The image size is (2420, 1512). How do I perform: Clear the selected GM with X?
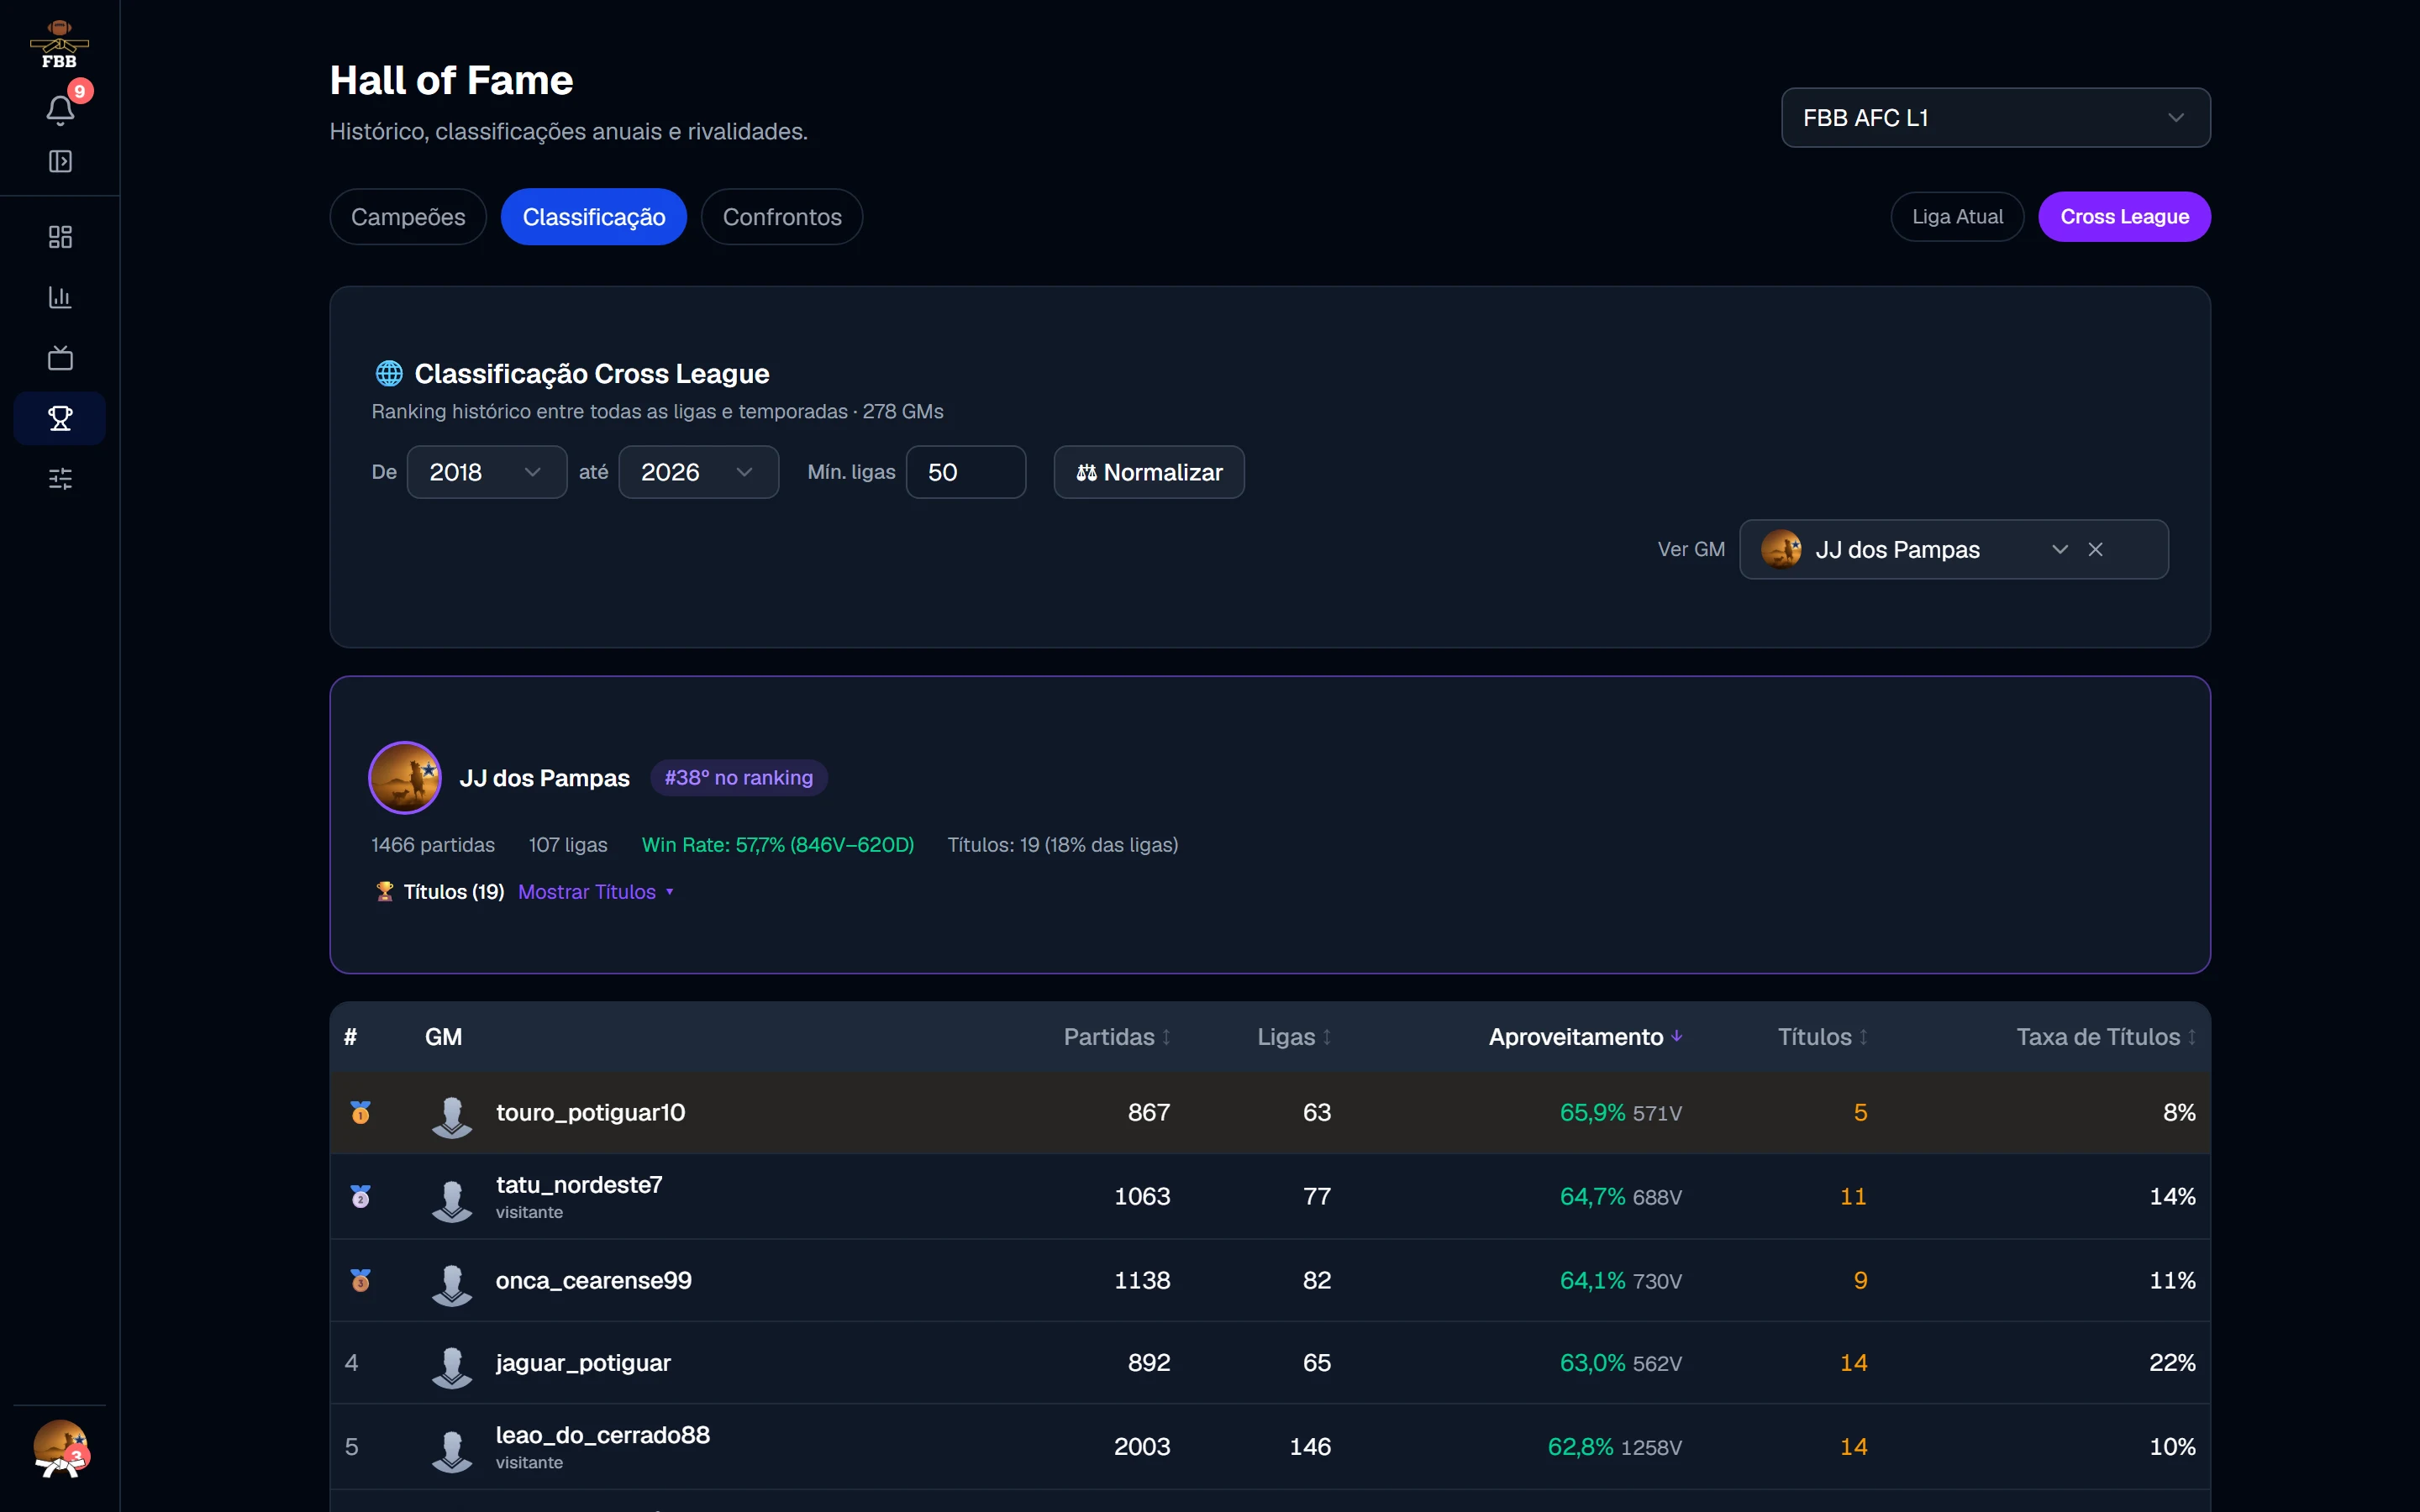[2096, 550]
